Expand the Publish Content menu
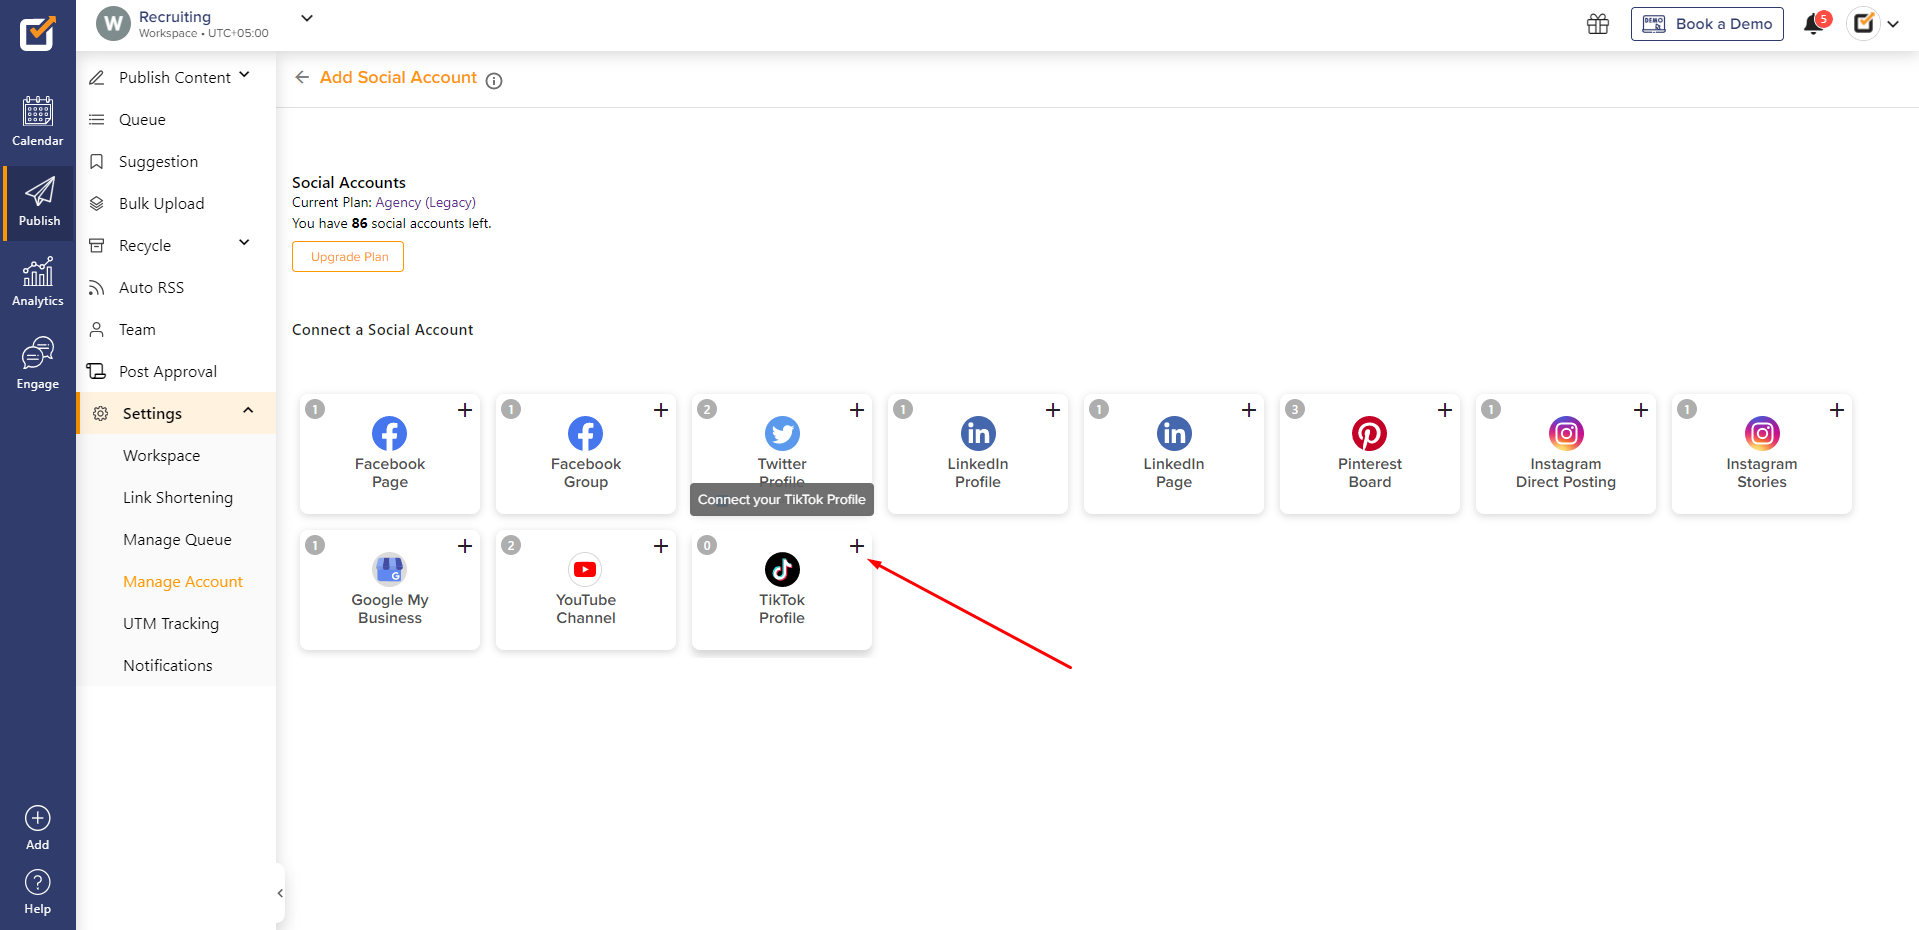The width and height of the screenshot is (1919, 930). click(245, 75)
